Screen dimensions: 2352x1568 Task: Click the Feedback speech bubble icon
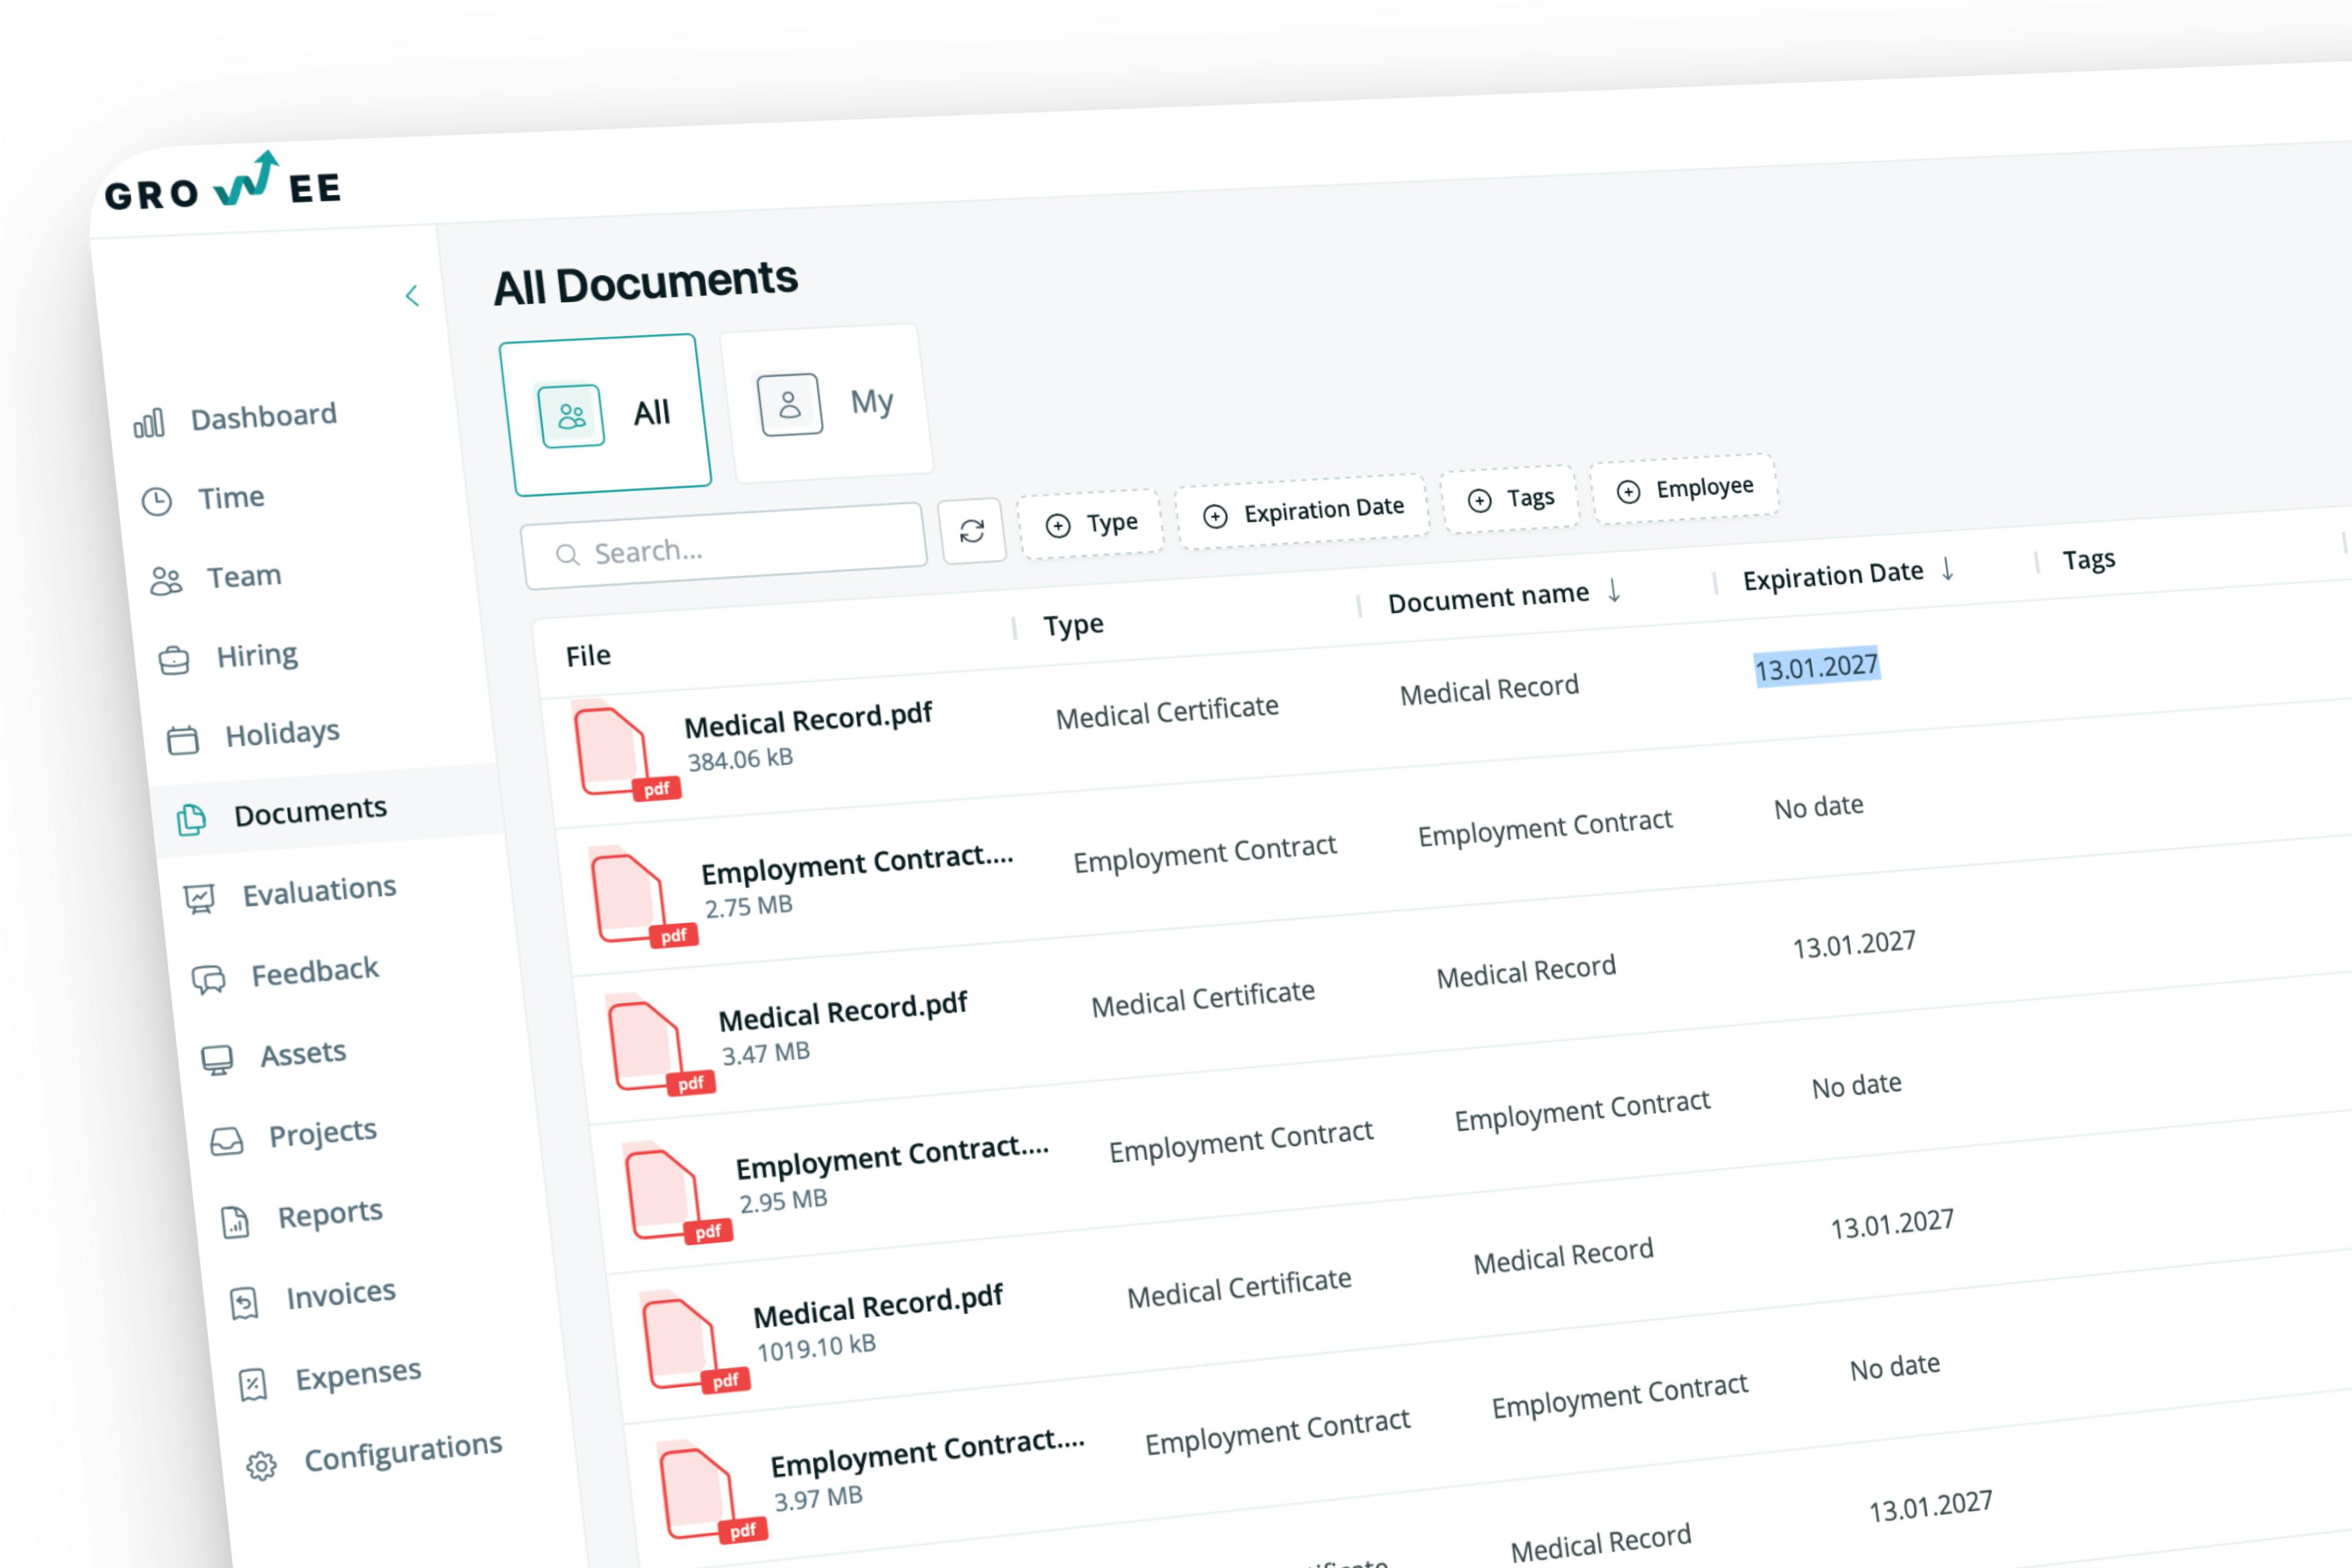click(208, 979)
